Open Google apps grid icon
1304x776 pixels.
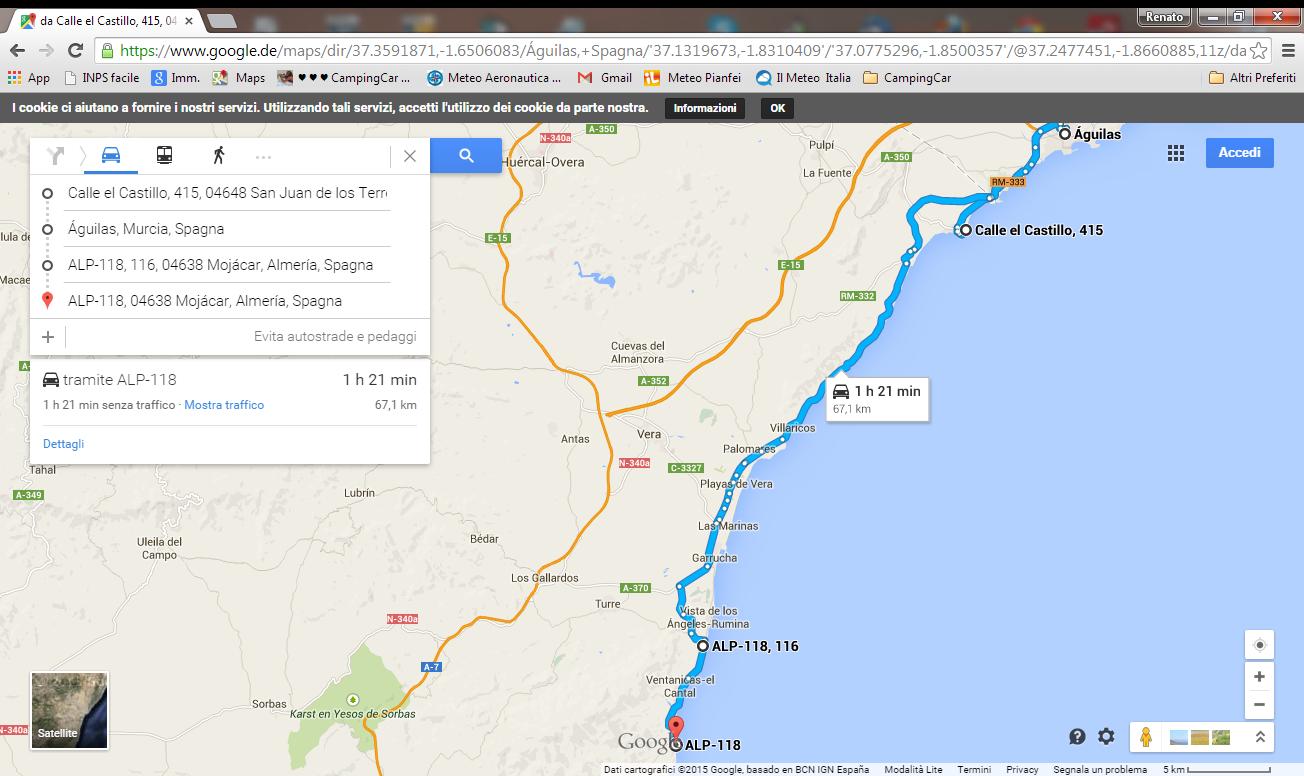point(1176,153)
